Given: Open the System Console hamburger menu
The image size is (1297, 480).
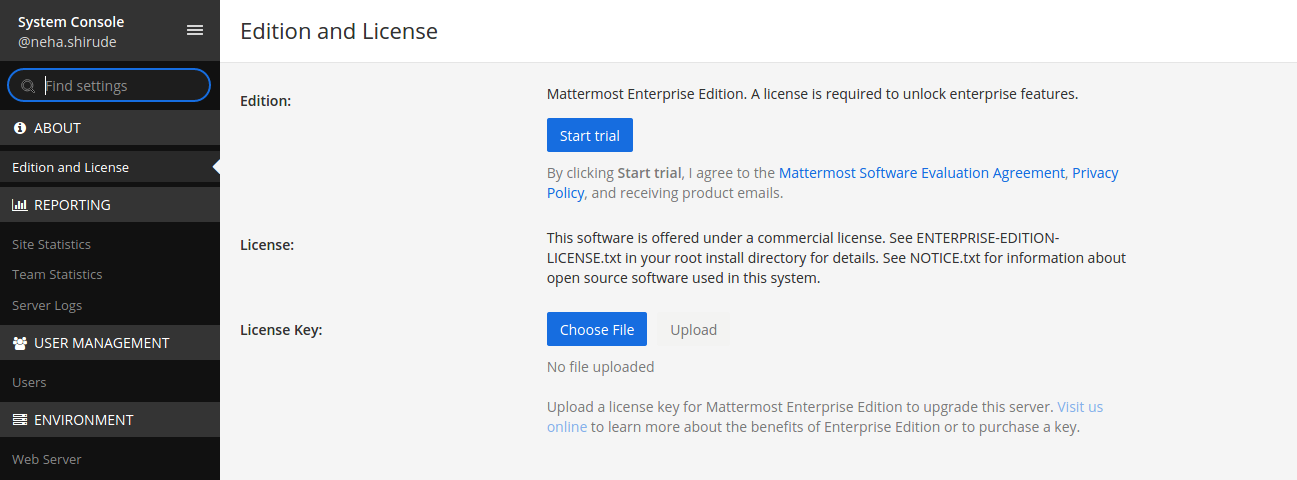Looking at the screenshot, I should [195, 30].
